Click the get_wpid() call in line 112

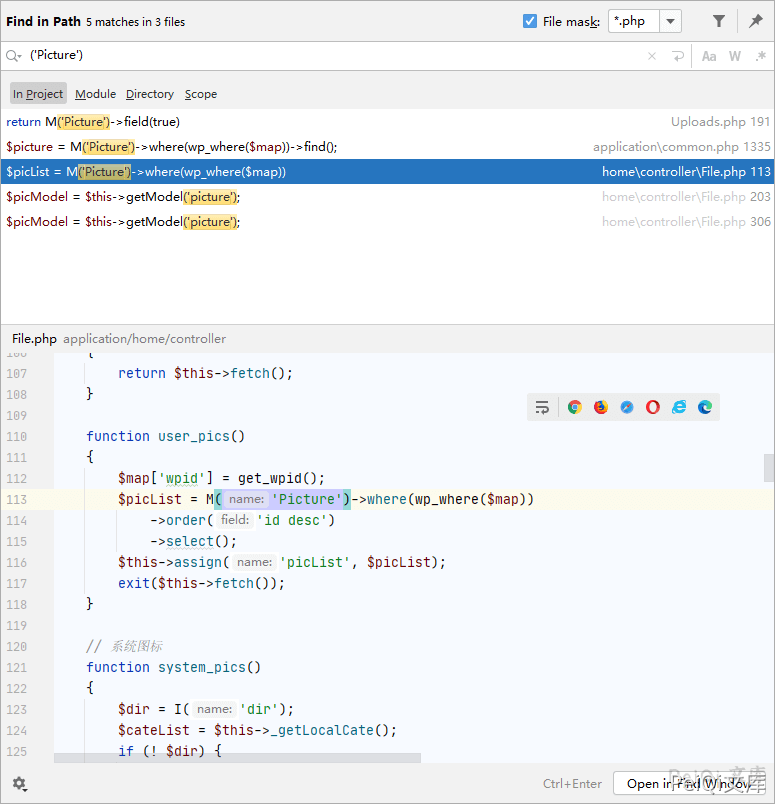pyautogui.click(x=277, y=478)
